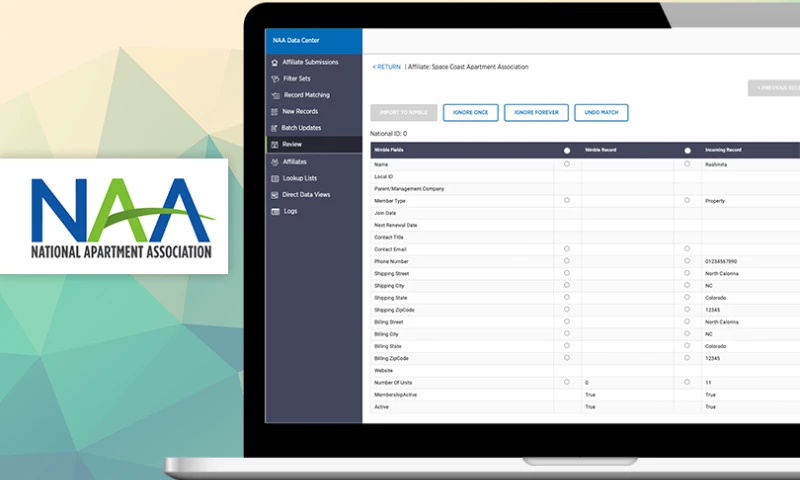Click the Batch Updates sidebar icon
This screenshot has height=480, width=800.
pos(274,128)
